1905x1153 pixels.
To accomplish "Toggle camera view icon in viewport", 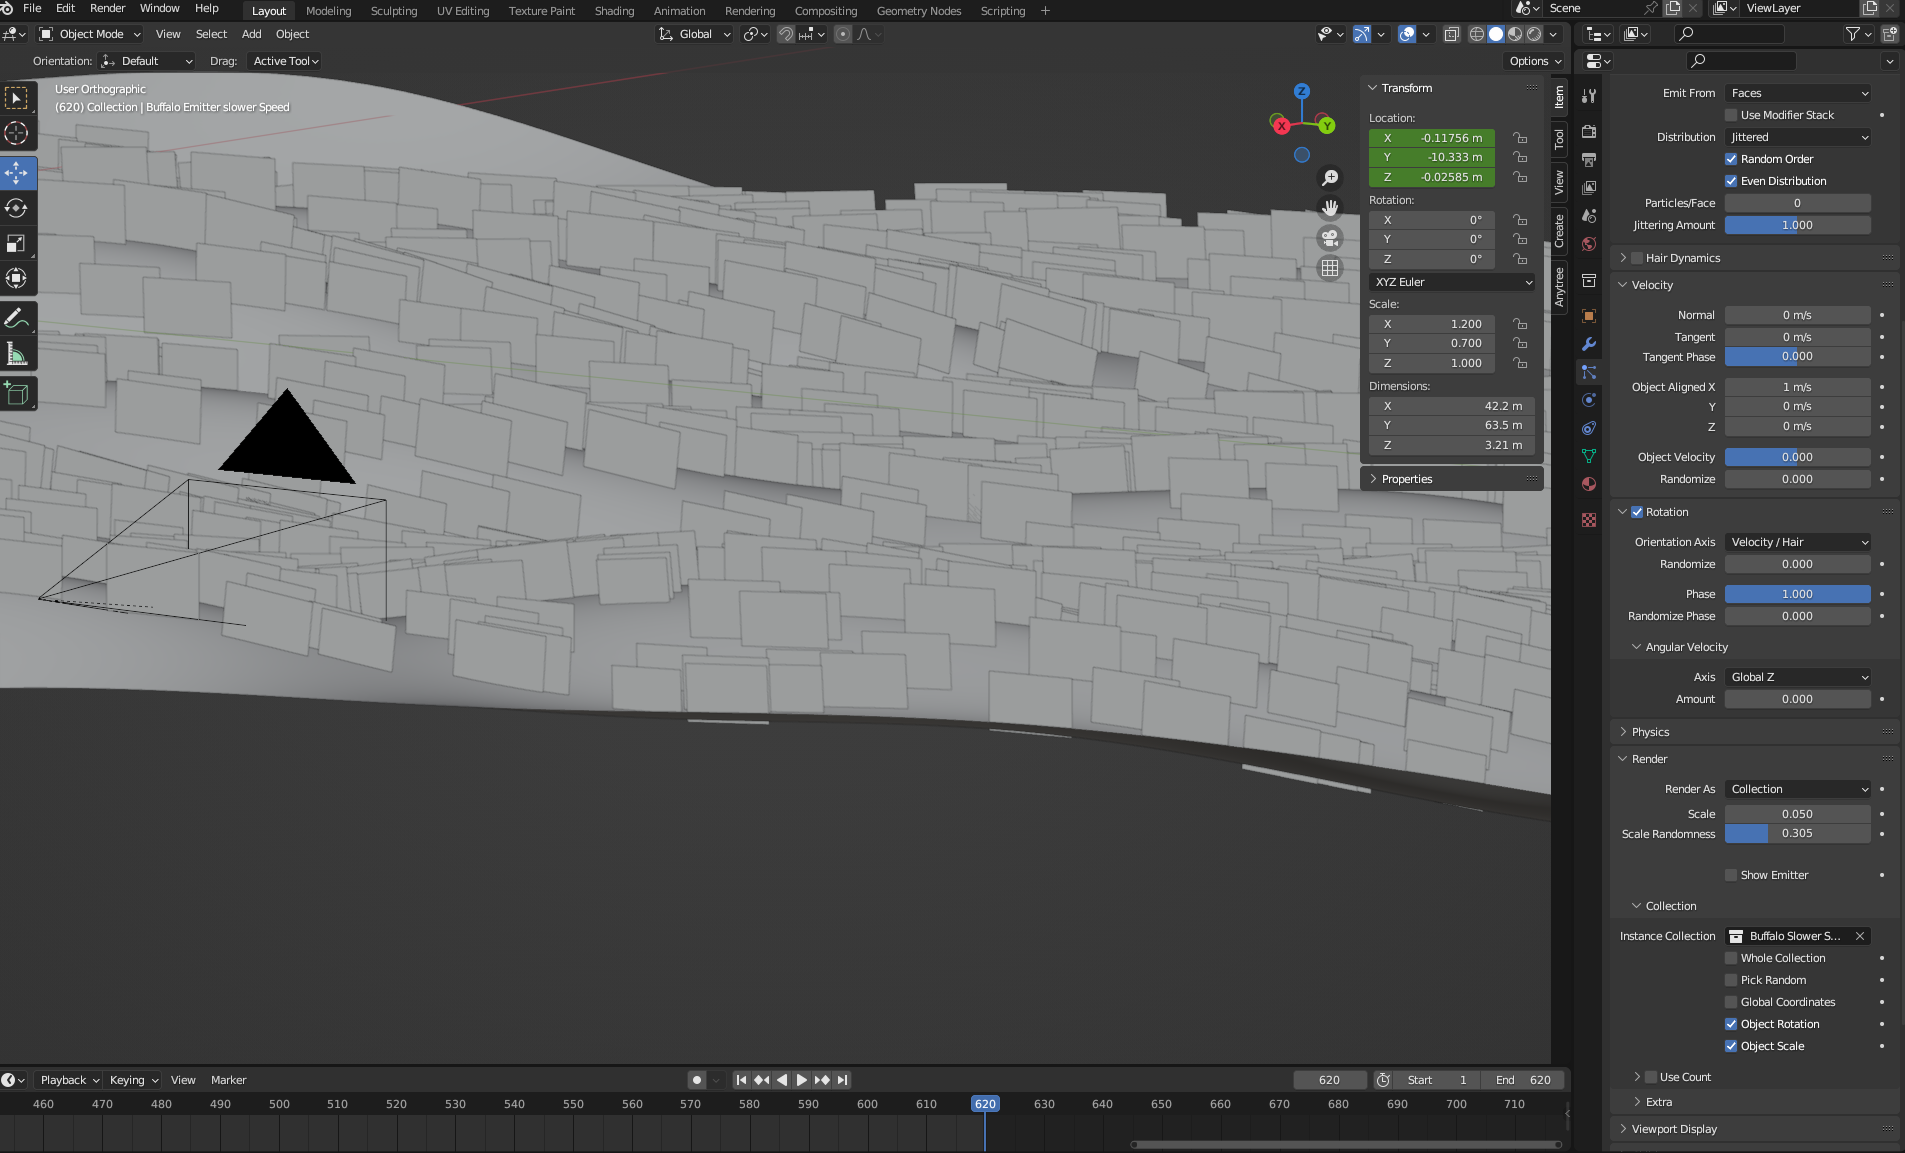I will click(x=1330, y=238).
